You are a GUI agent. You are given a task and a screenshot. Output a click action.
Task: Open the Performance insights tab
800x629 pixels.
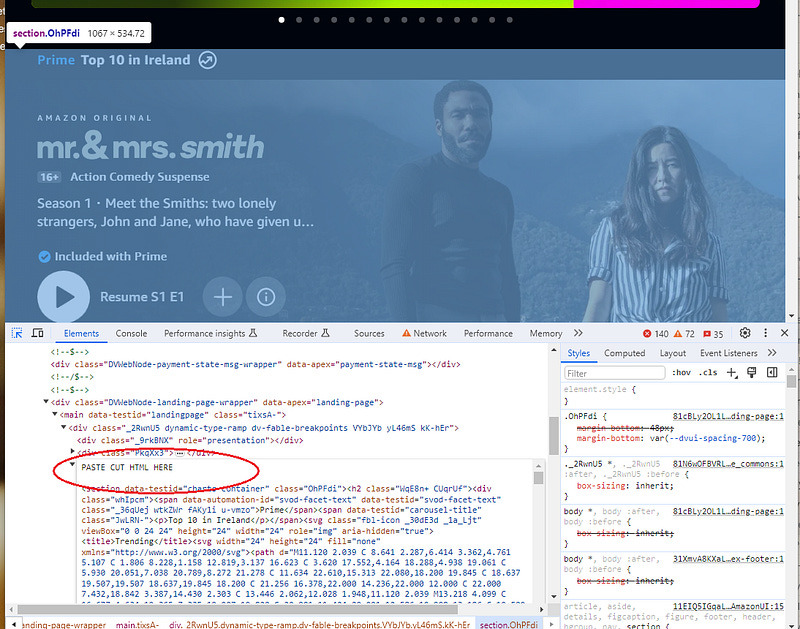point(210,334)
